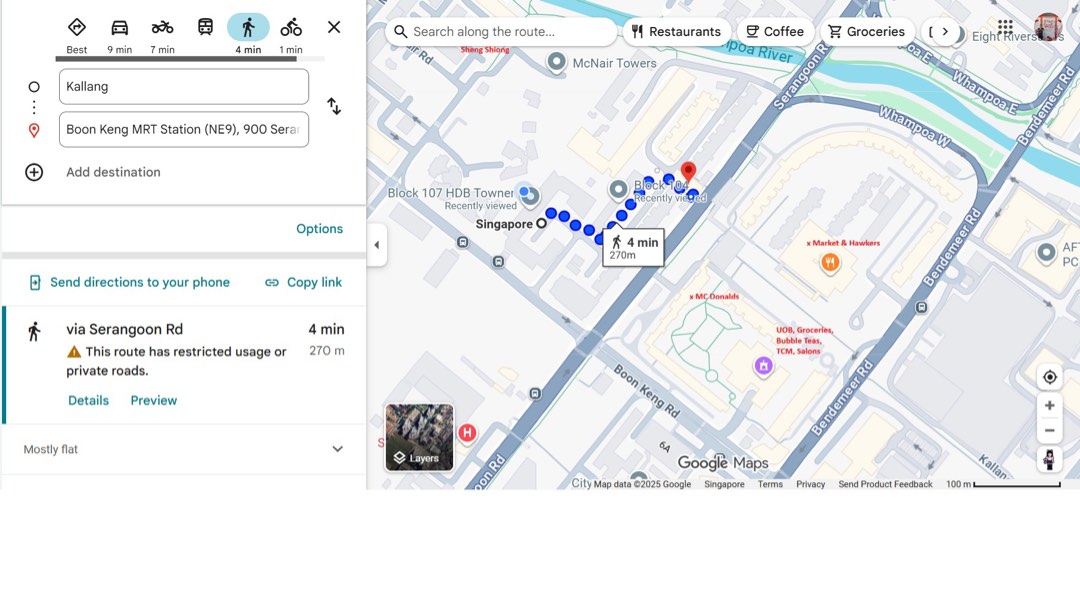This screenshot has height=614, width=1080.
Task: Click the 4 min walking time callout
Action: 633,247
